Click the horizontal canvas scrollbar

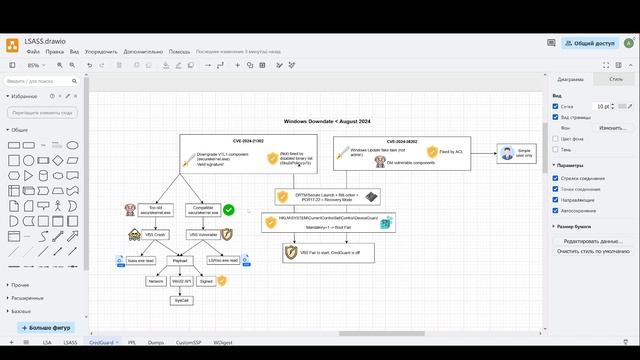pos(382,333)
